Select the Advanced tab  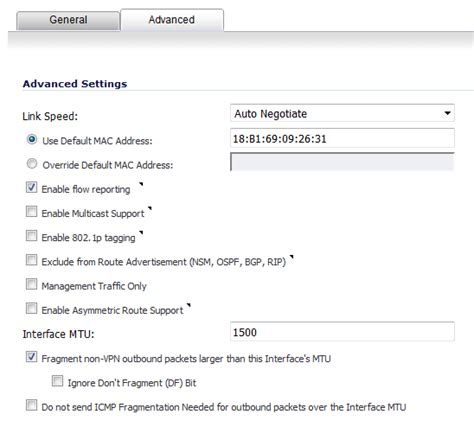(x=172, y=20)
